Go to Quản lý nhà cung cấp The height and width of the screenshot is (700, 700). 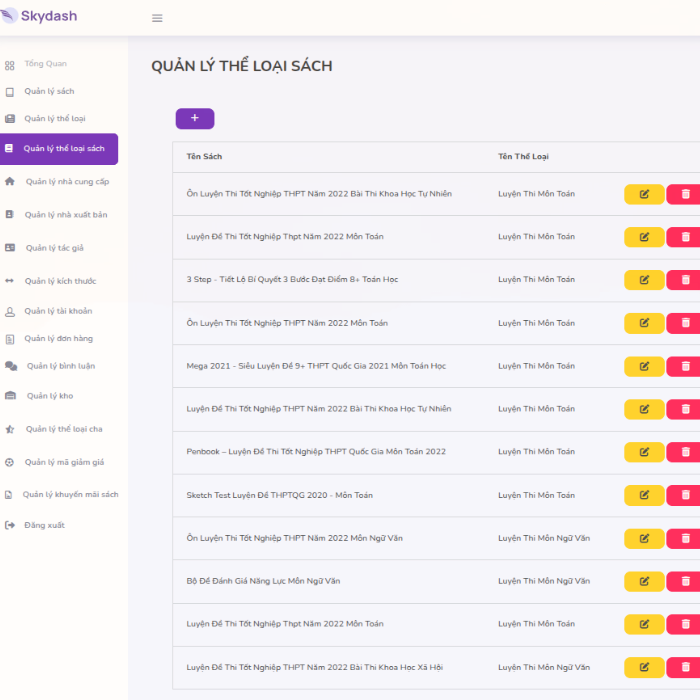(x=67, y=182)
